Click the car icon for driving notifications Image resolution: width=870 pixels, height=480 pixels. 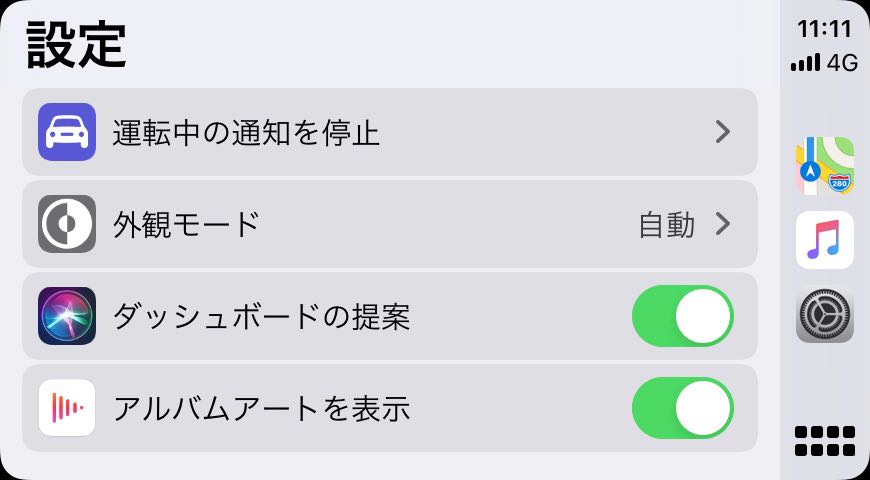(67, 132)
